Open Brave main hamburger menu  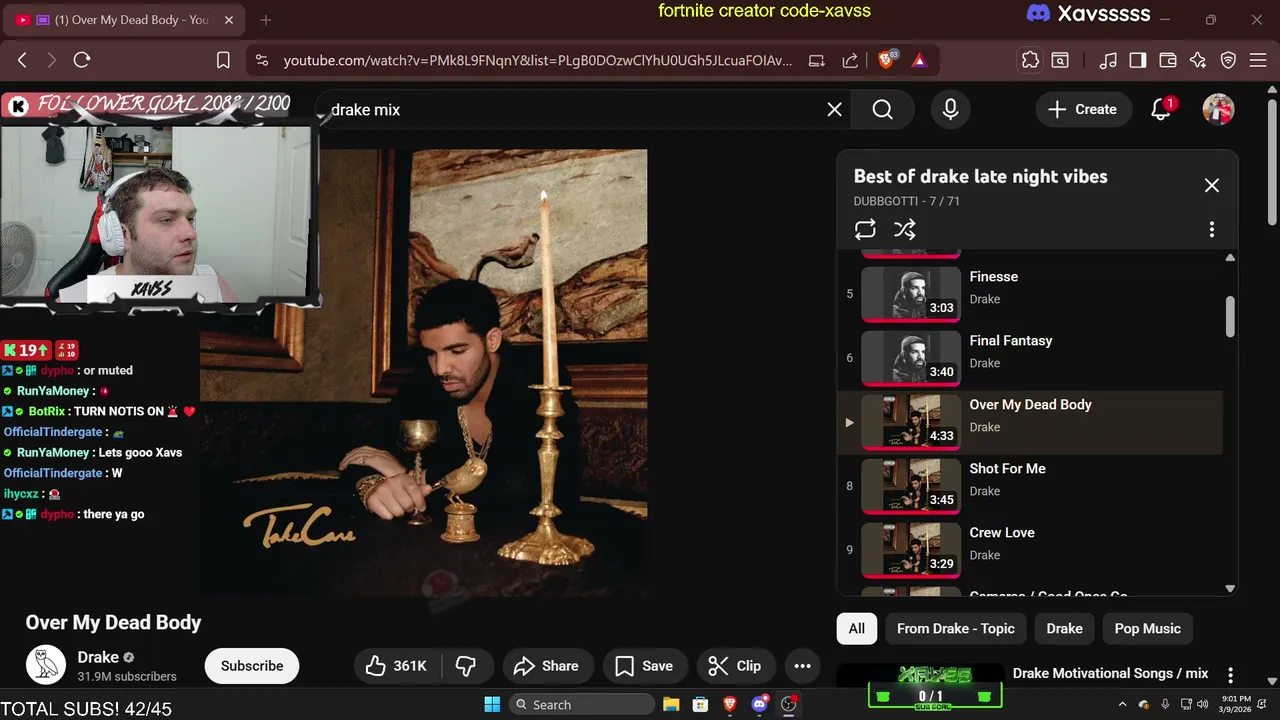click(x=1258, y=60)
